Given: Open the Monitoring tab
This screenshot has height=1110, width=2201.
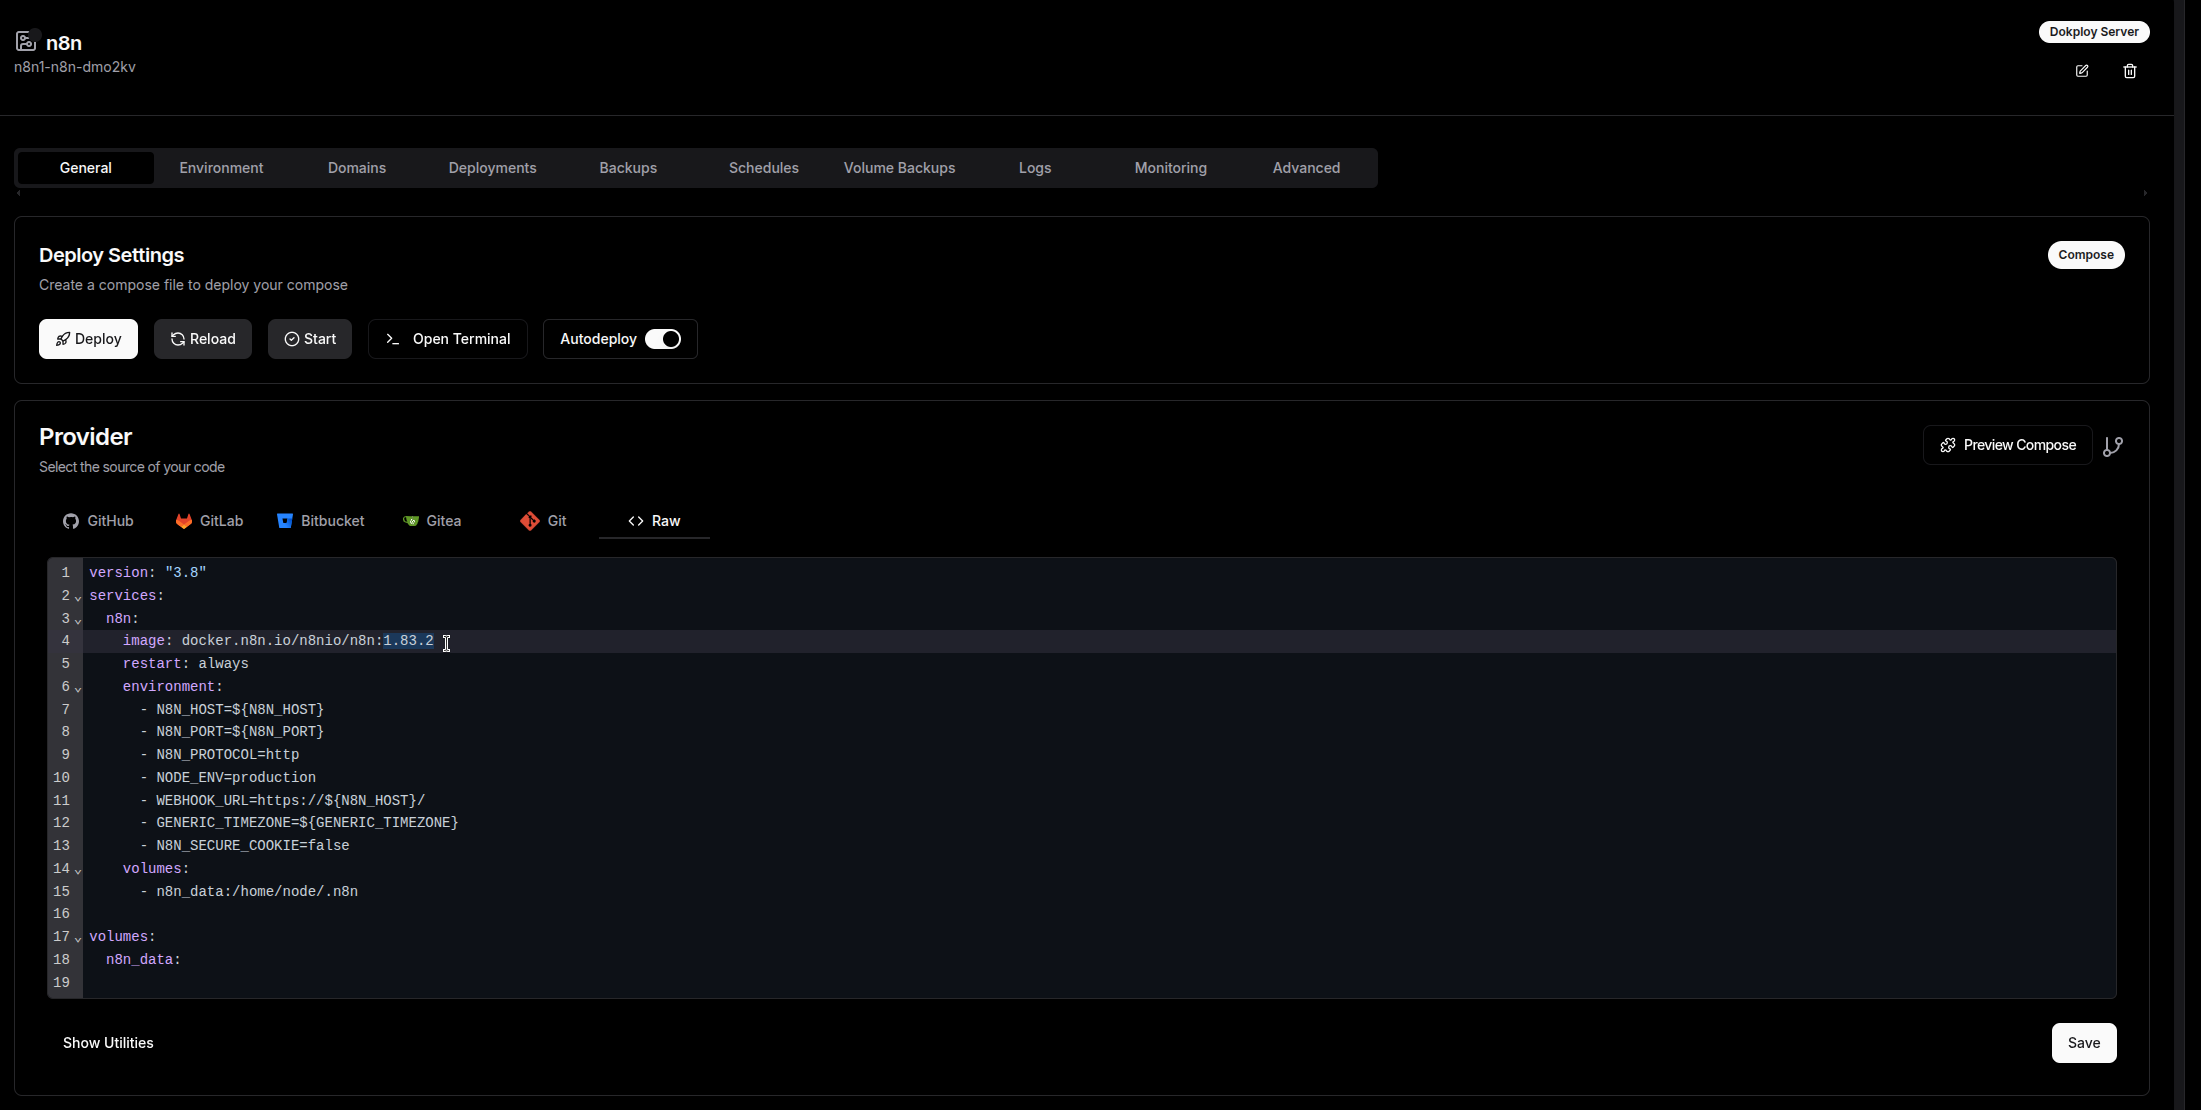Looking at the screenshot, I should tap(1171, 168).
